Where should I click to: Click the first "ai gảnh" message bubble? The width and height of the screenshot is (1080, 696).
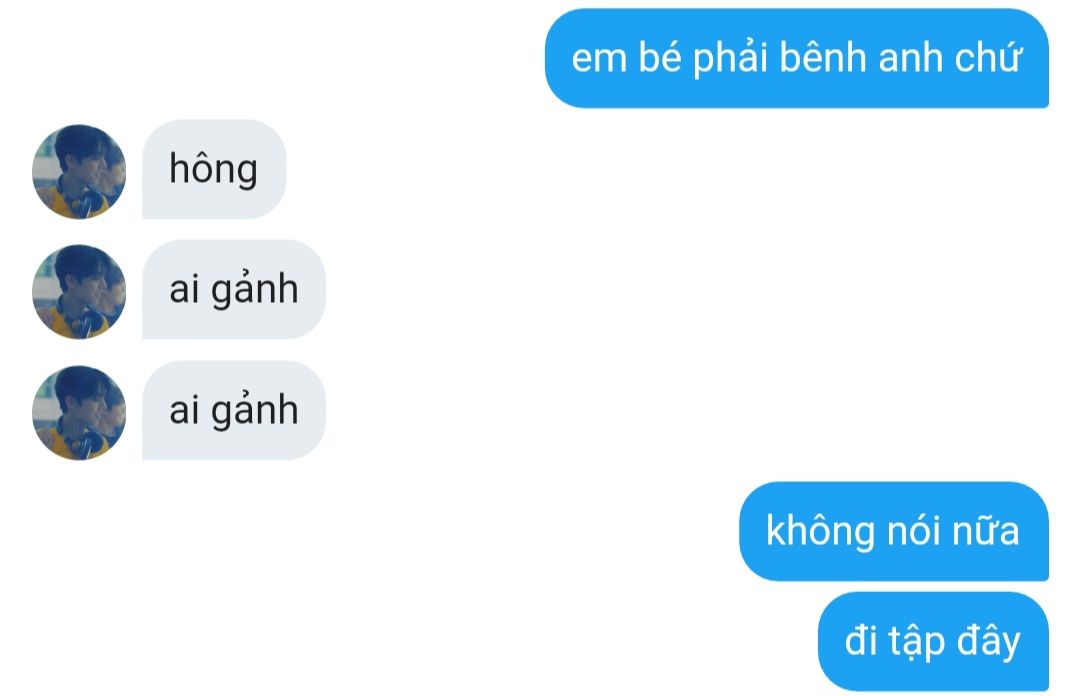[233, 289]
